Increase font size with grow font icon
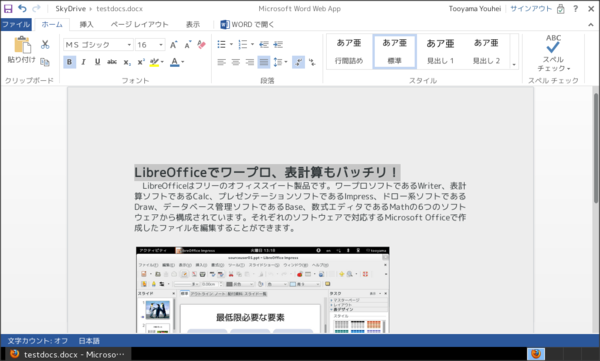 173,45
